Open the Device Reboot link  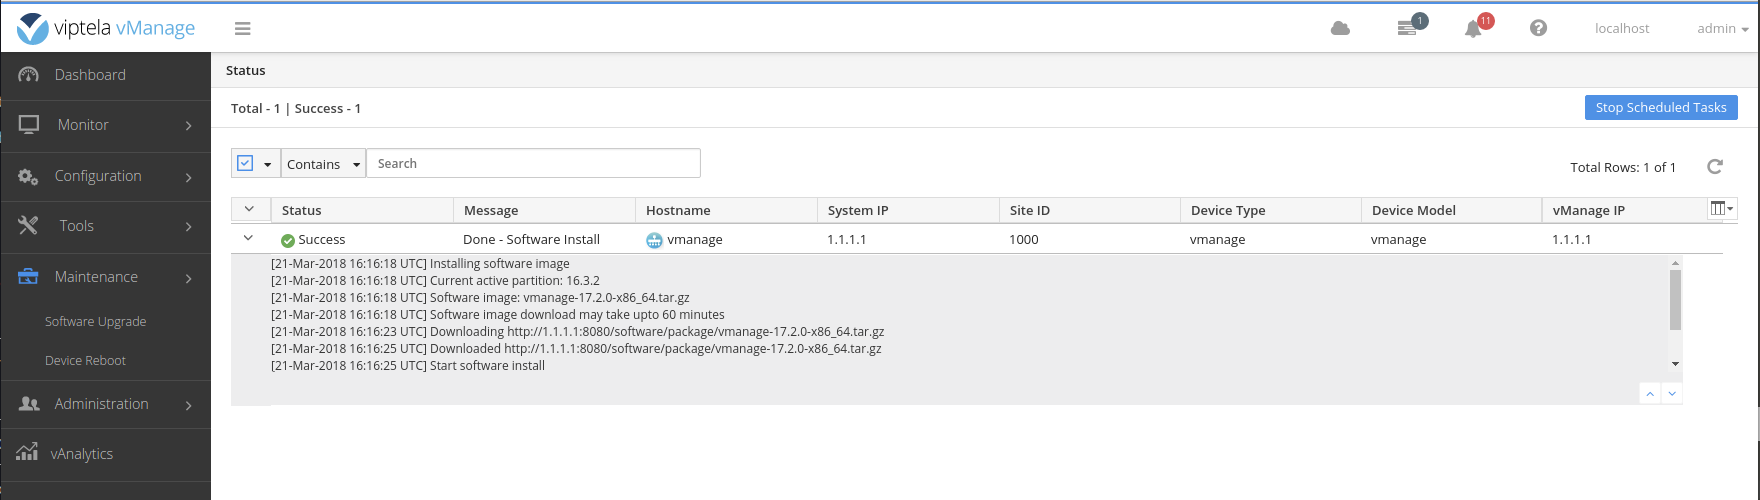click(86, 360)
